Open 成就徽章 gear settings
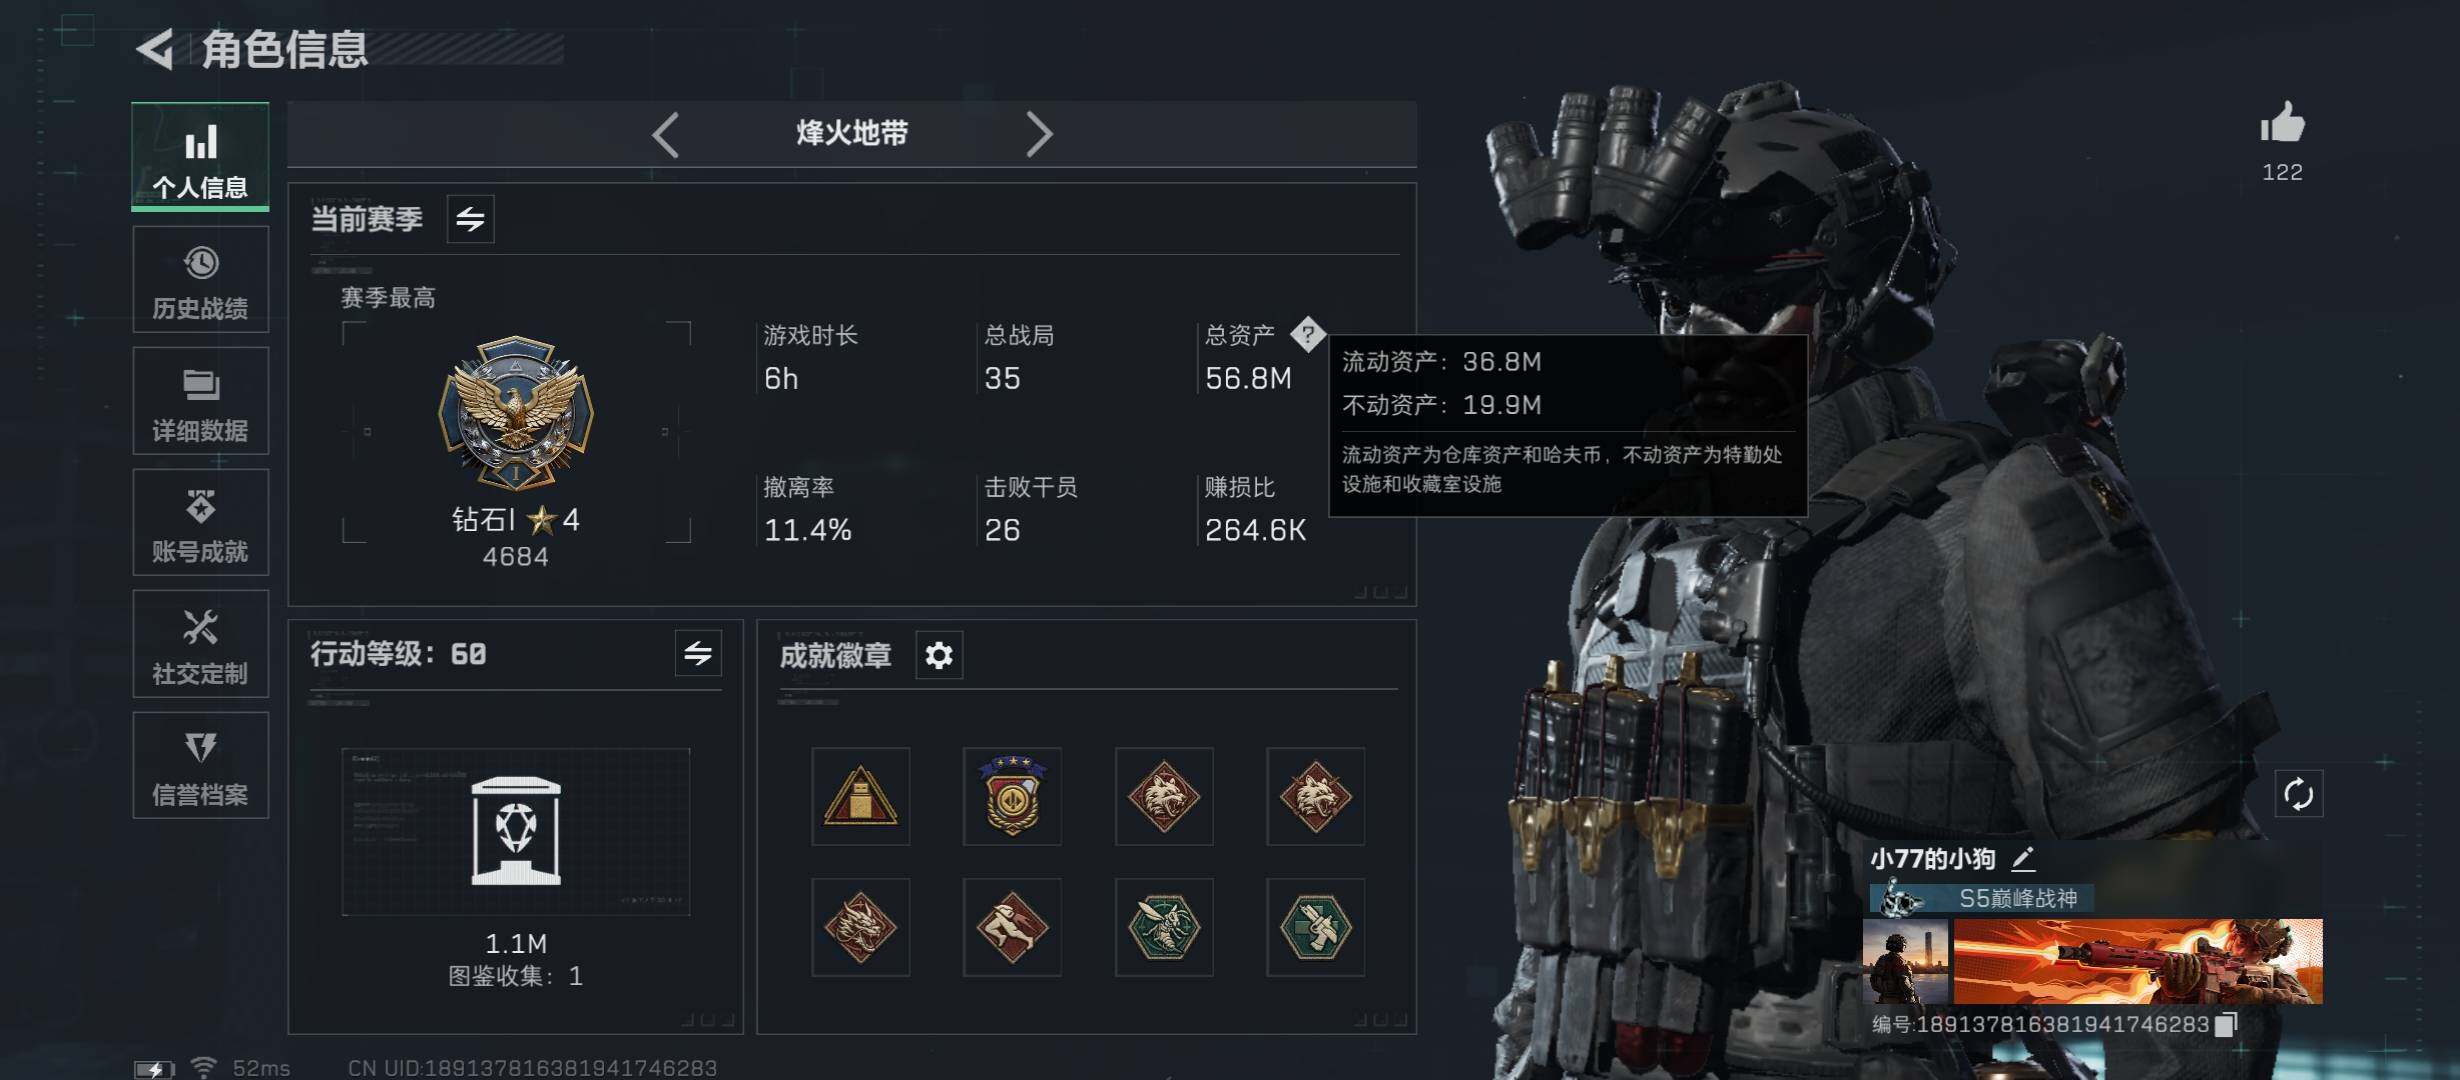The image size is (2460, 1080). tap(939, 655)
